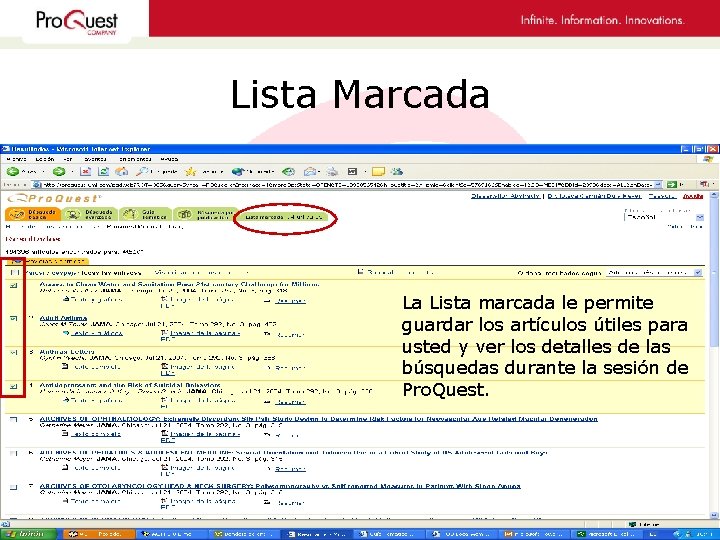Open the sort results dropdown

tap(654, 272)
